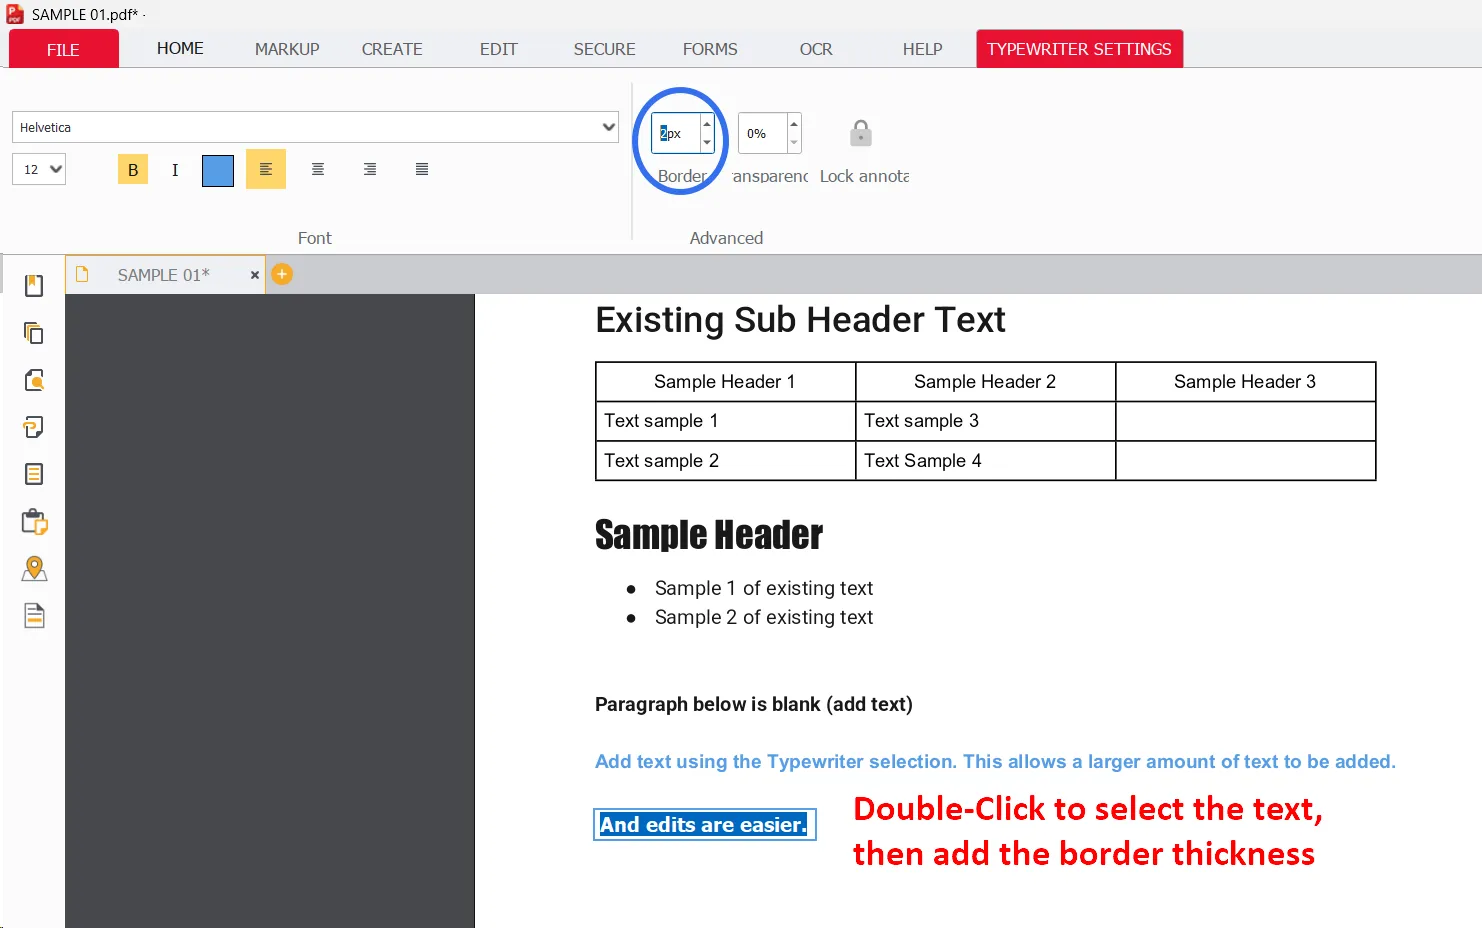Switch to the FORMS tab
Viewport: 1482px width, 928px height.
tap(710, 49)
